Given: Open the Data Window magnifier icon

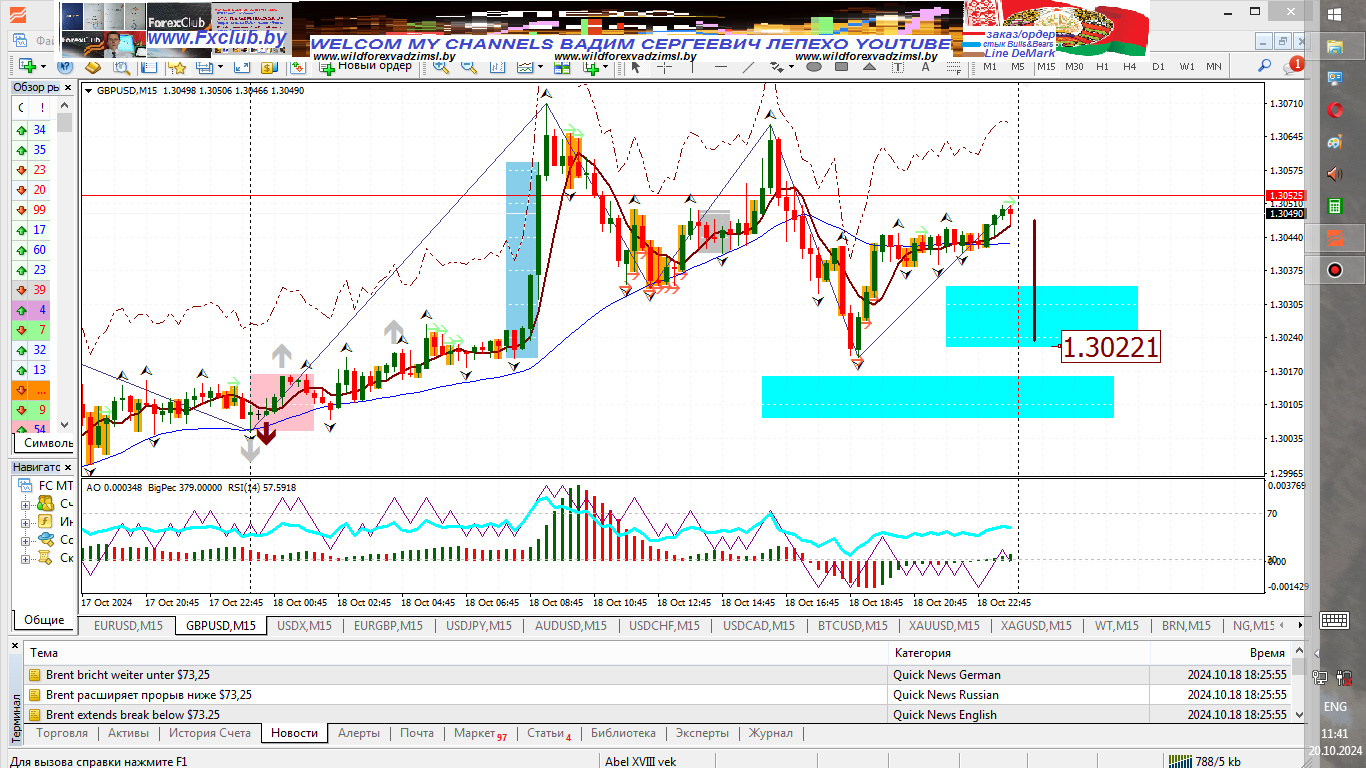Looking at the screenshot, I should (121, 66).
